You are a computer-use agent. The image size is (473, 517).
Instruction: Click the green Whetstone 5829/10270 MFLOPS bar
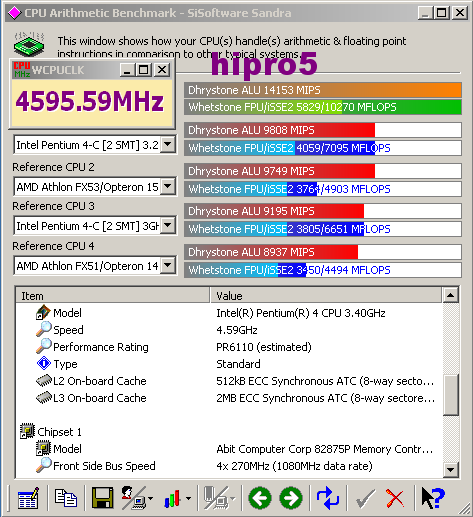[x=323, y=107]
